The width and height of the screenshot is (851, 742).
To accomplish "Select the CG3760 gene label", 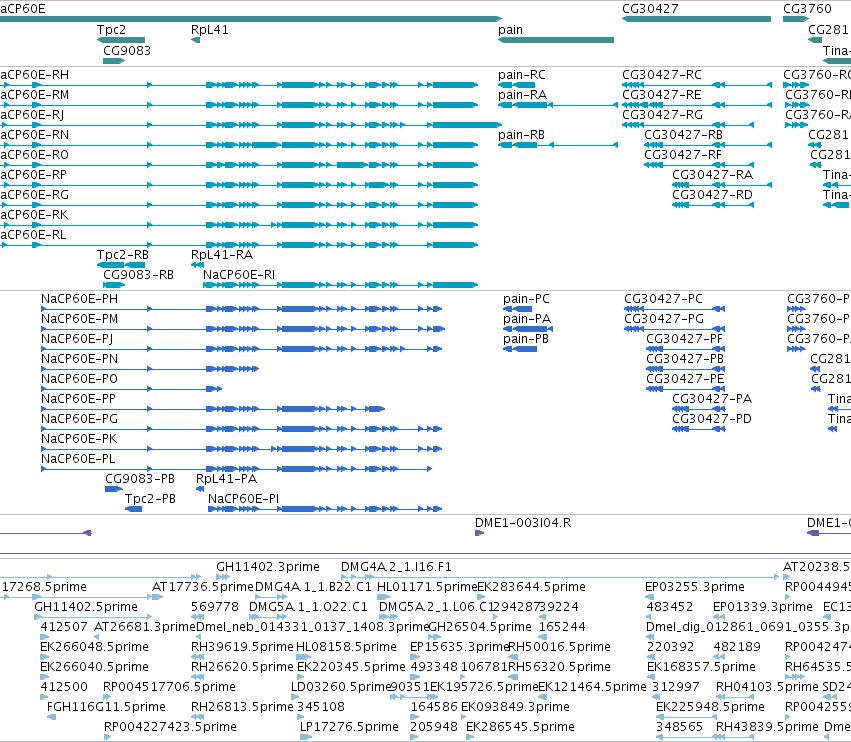I will point(806,9).
